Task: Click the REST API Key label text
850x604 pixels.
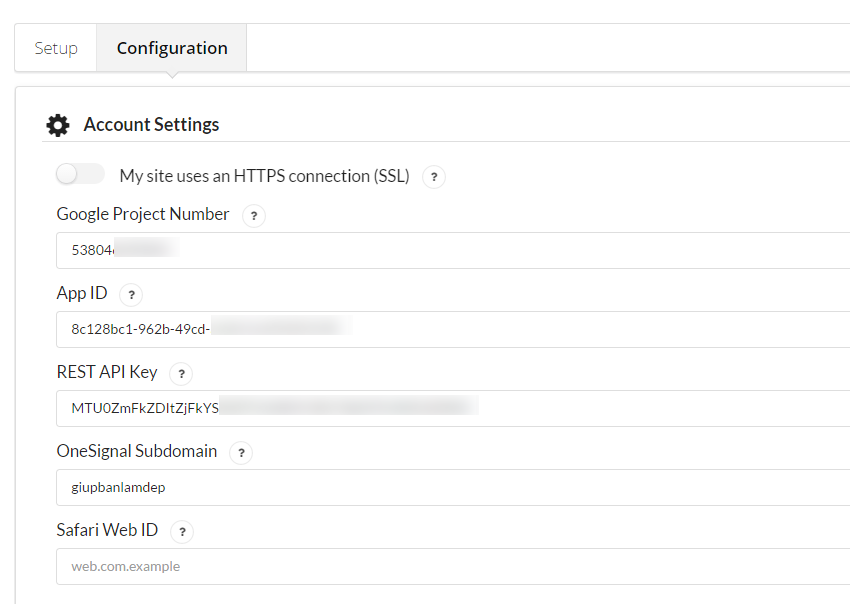Action: 107,372
